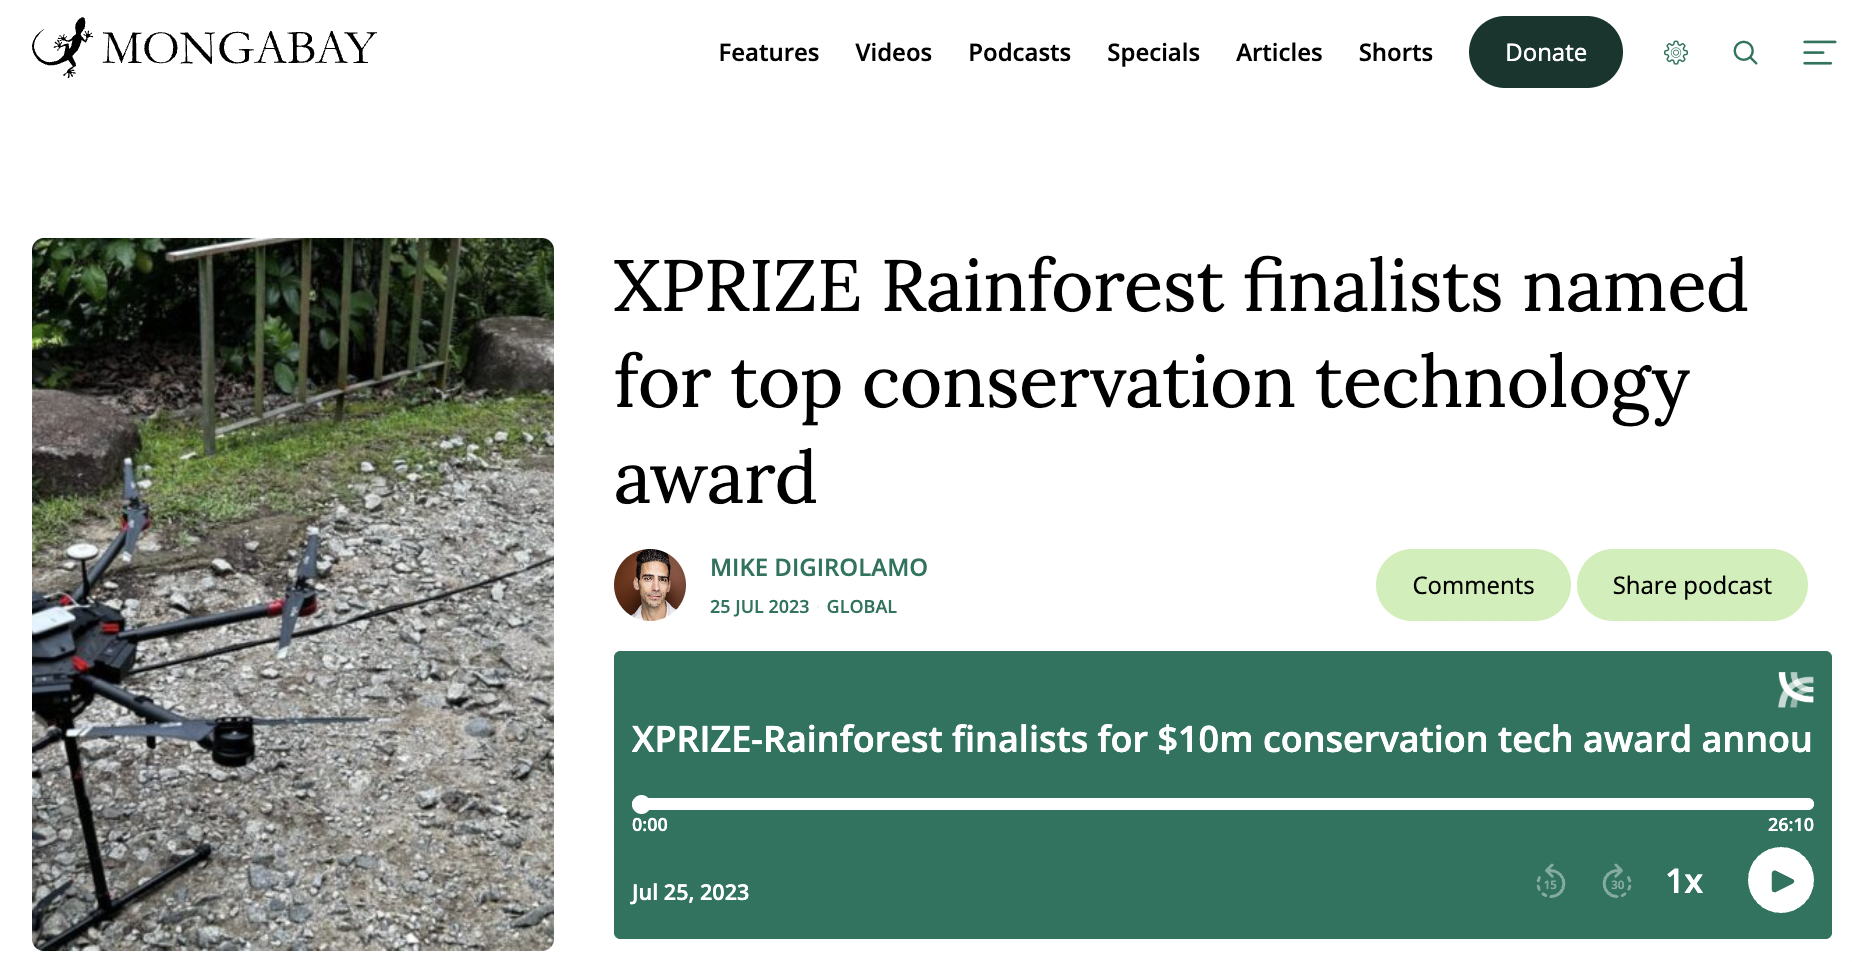Click the author's profile photo
Screen dimensions: 1852x962
pyautogui.click(x=650, y=585)
